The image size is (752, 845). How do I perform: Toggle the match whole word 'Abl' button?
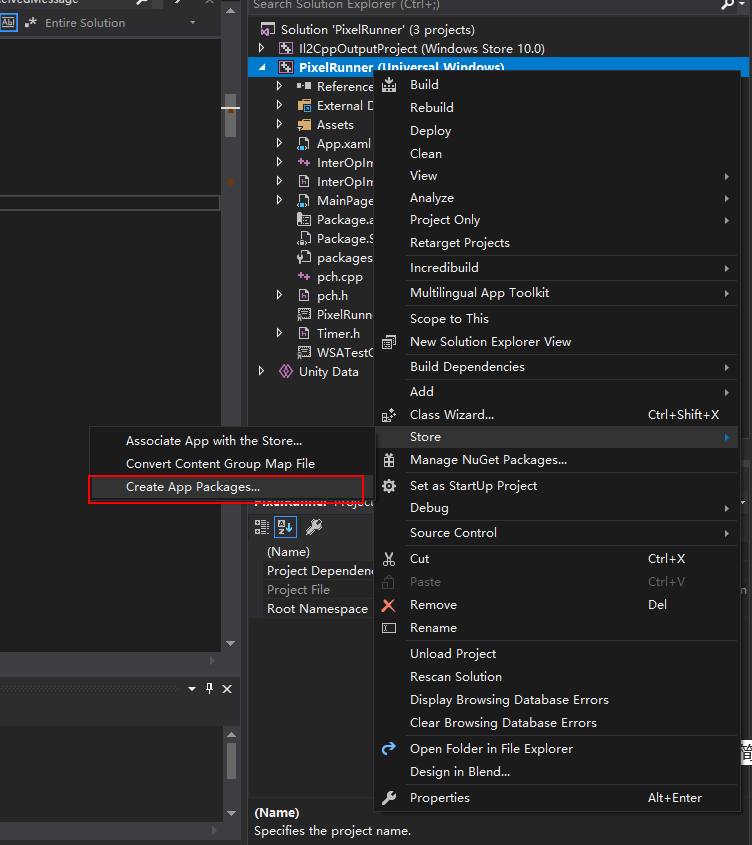point(8,22)
